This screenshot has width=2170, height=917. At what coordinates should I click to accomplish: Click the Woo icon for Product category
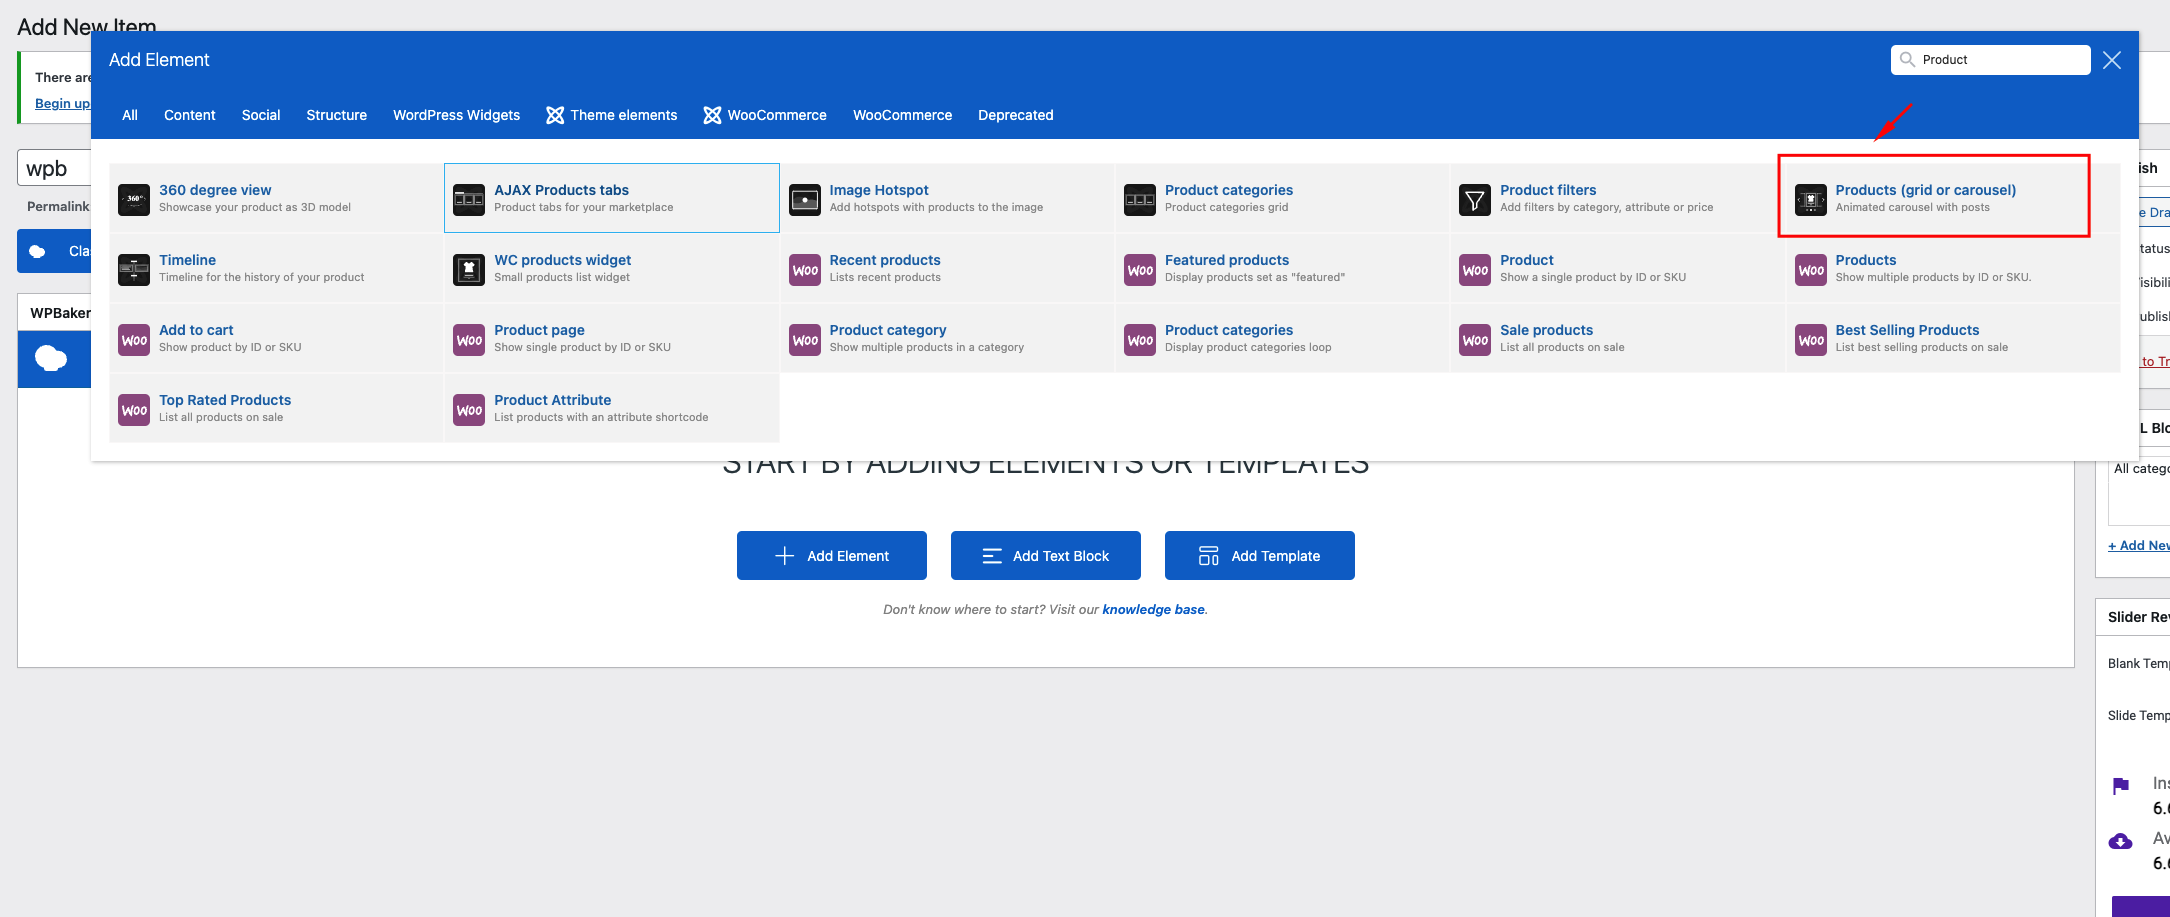[805, 339]
